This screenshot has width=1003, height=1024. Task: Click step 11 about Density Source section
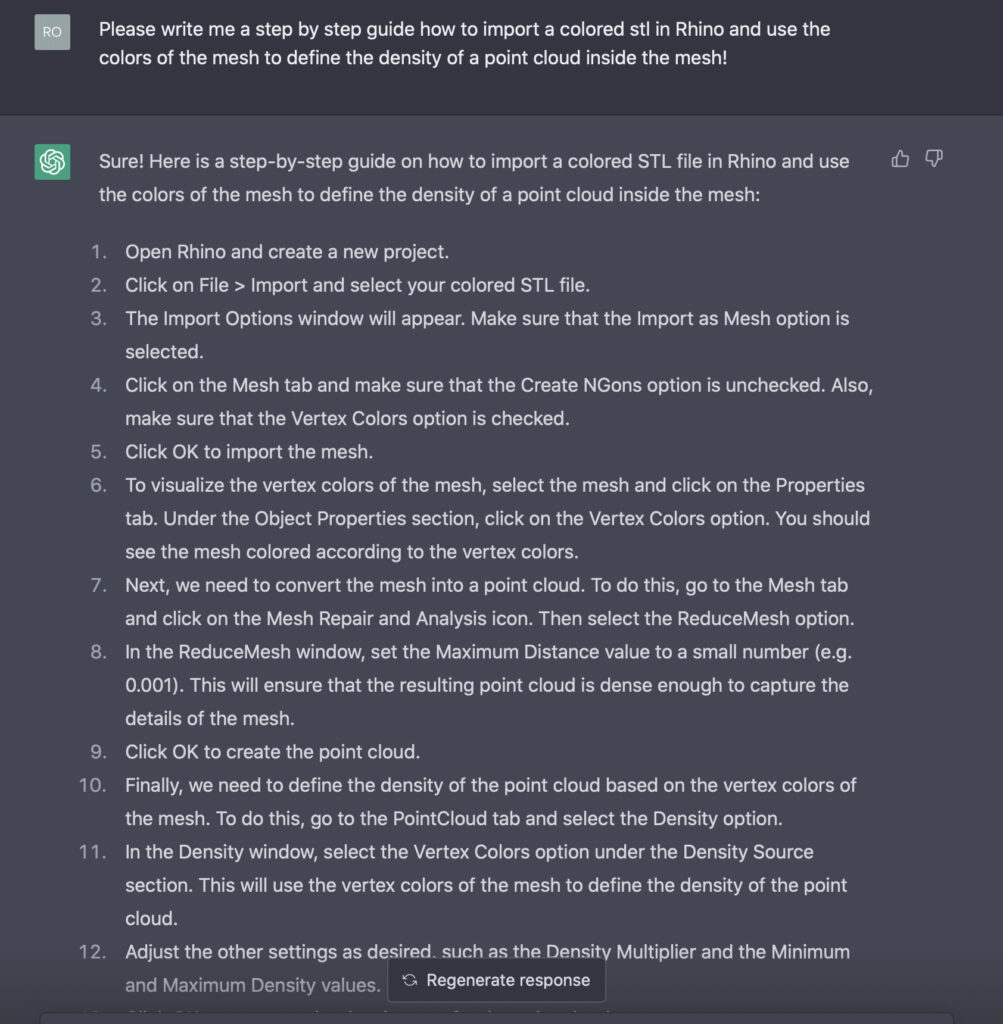point(486,885)
